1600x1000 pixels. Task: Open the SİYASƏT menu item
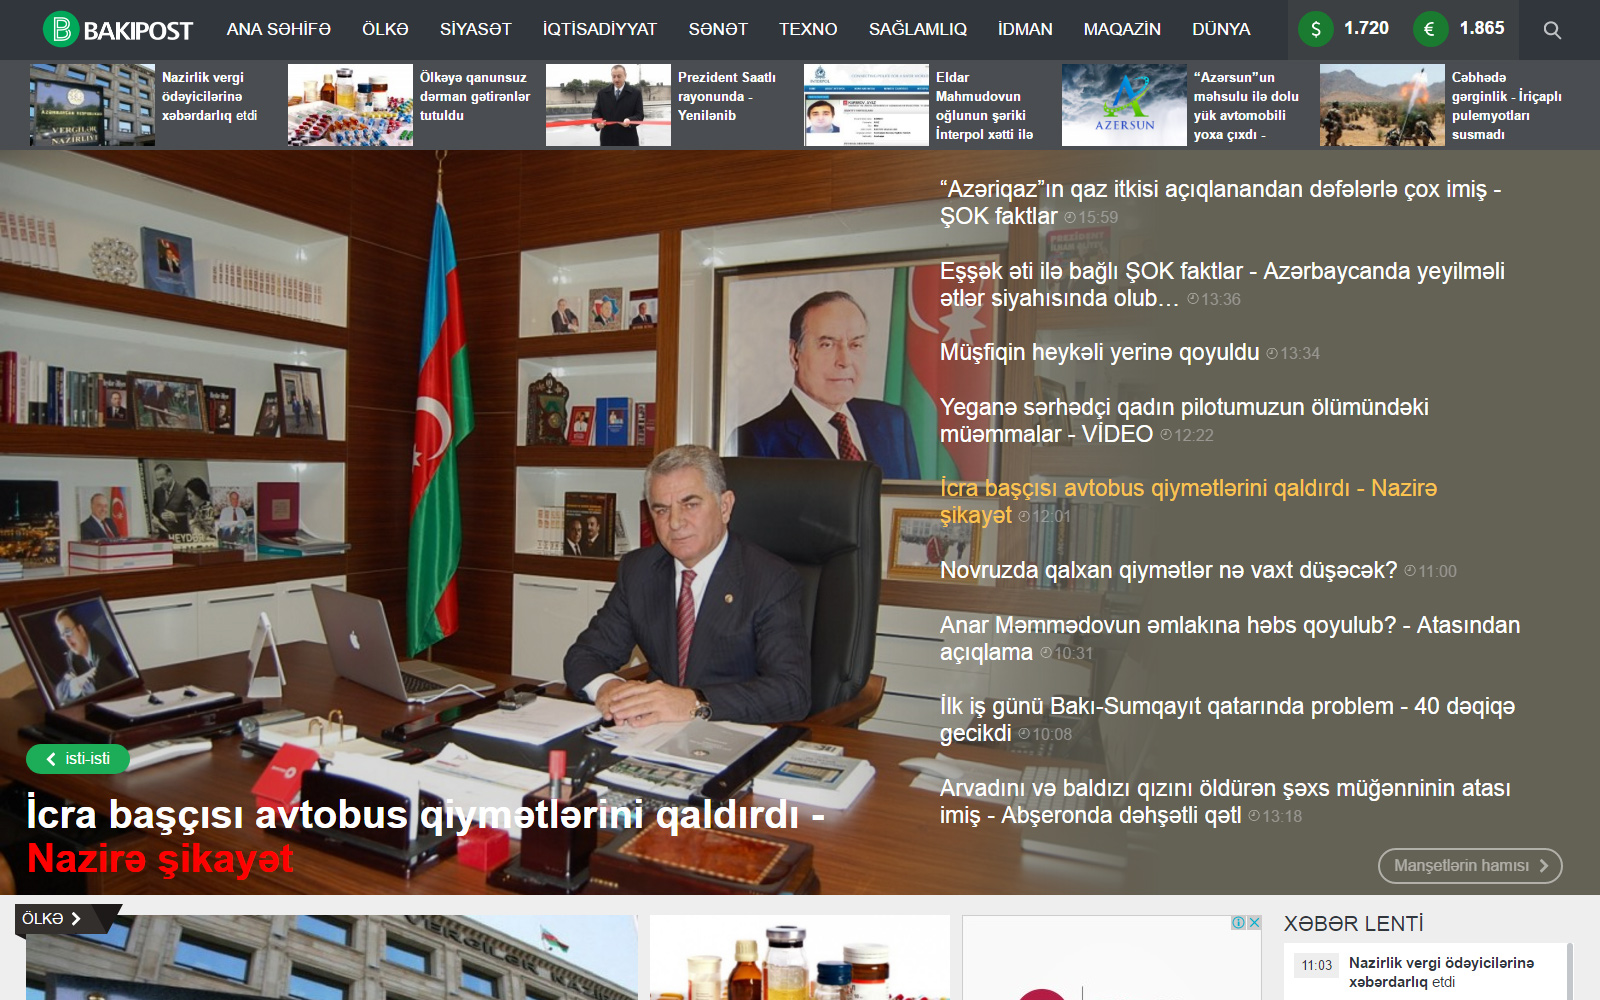coord(475,30)
